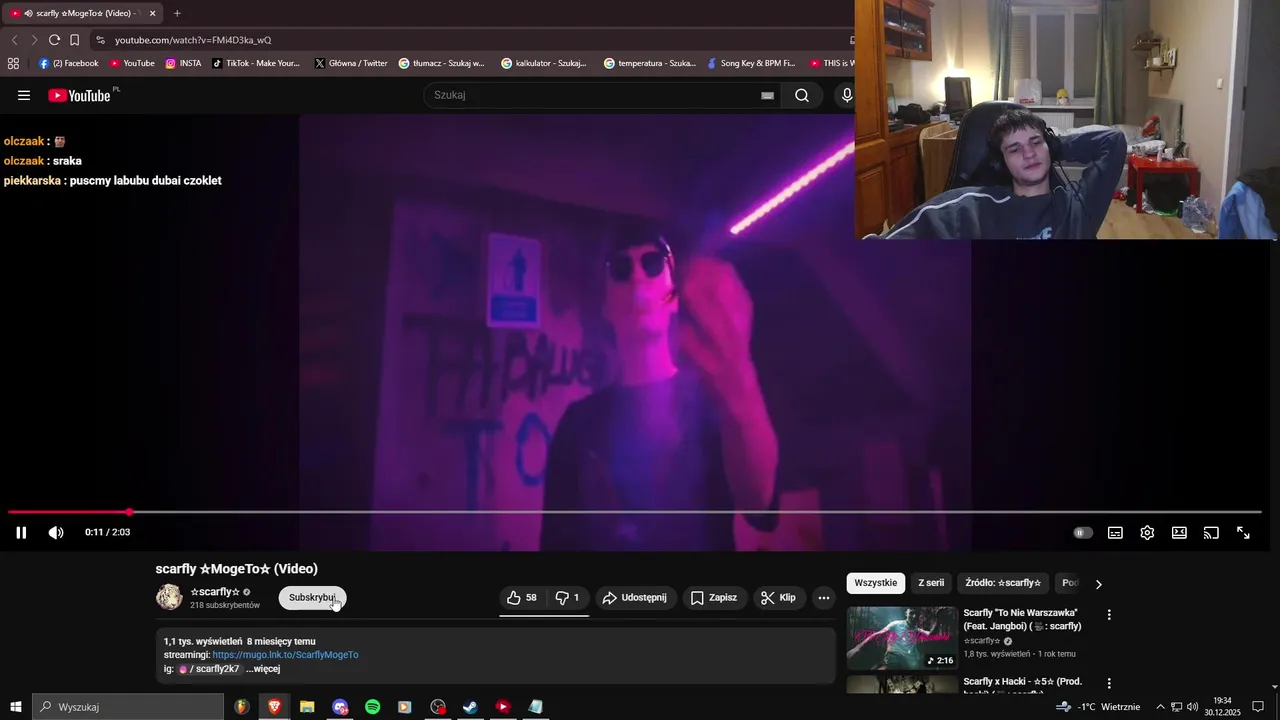The image size is (1280, 720).
Task: Toggle the autoplay switch in the player
Action: click(x=1083, y=532)
